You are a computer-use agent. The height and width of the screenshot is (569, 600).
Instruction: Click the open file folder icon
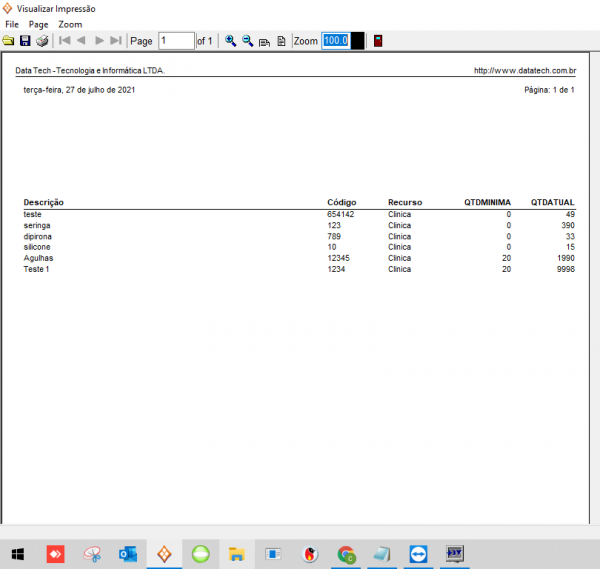(x=9, y=41)
